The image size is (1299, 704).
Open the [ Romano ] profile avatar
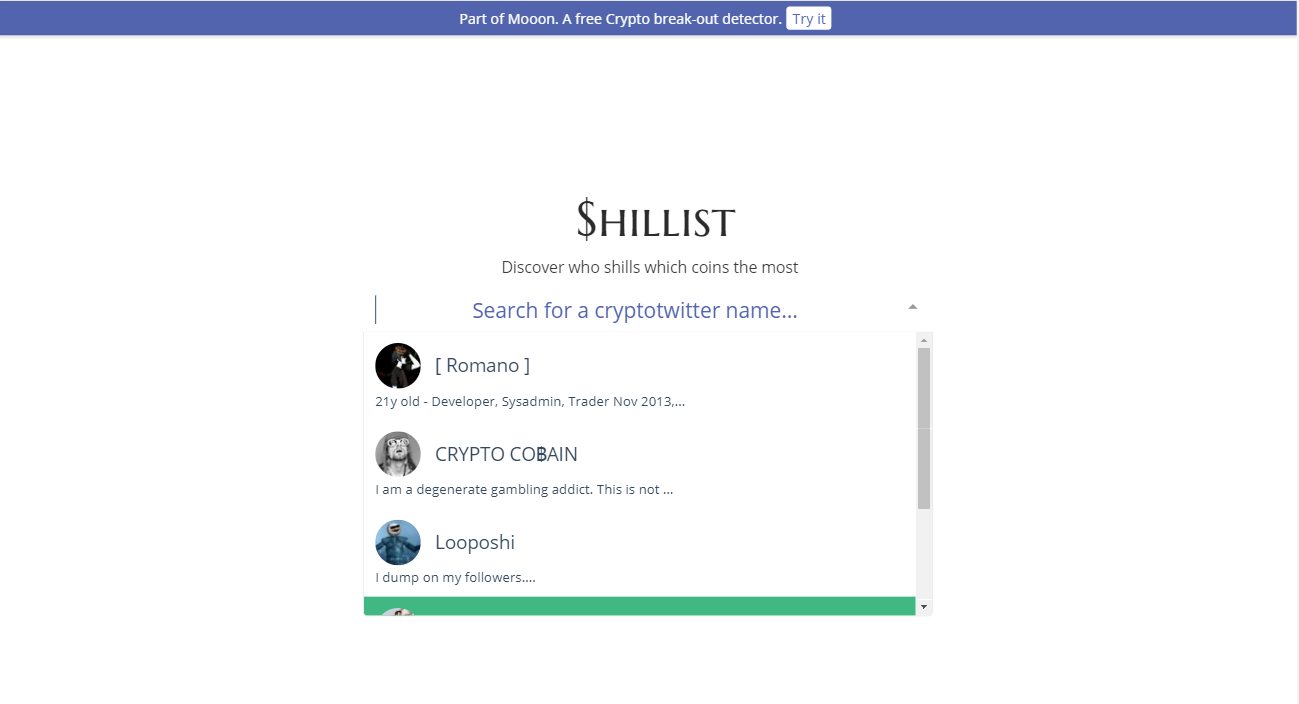[397, 365]
